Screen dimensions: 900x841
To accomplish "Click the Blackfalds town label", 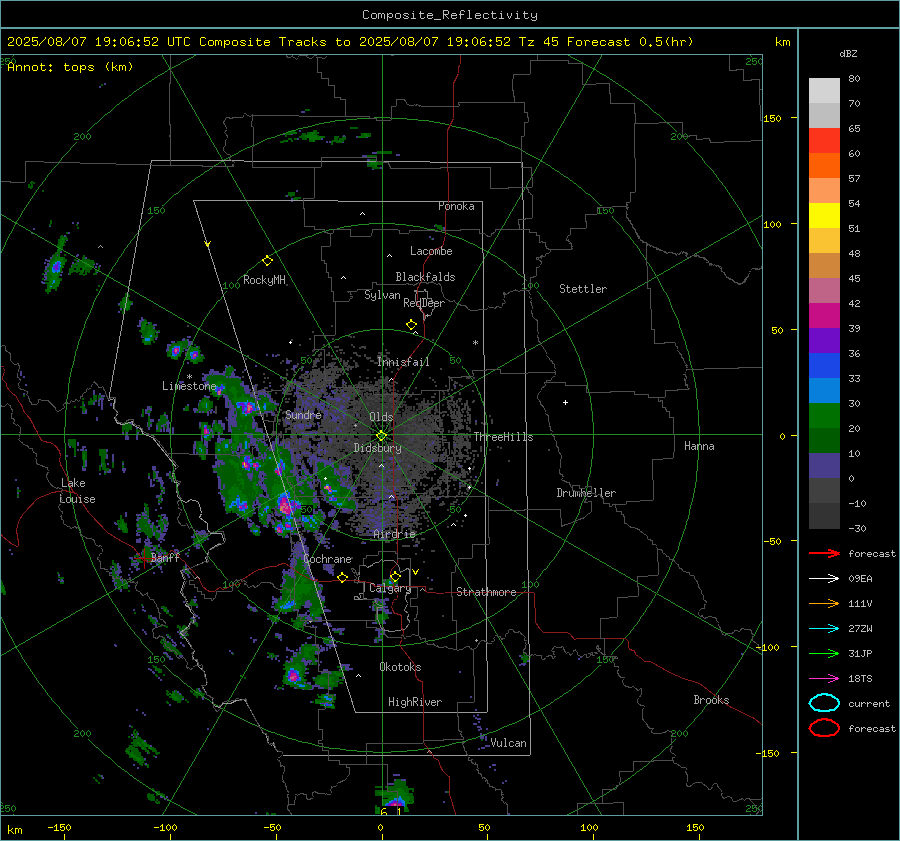I will [425, 277].
